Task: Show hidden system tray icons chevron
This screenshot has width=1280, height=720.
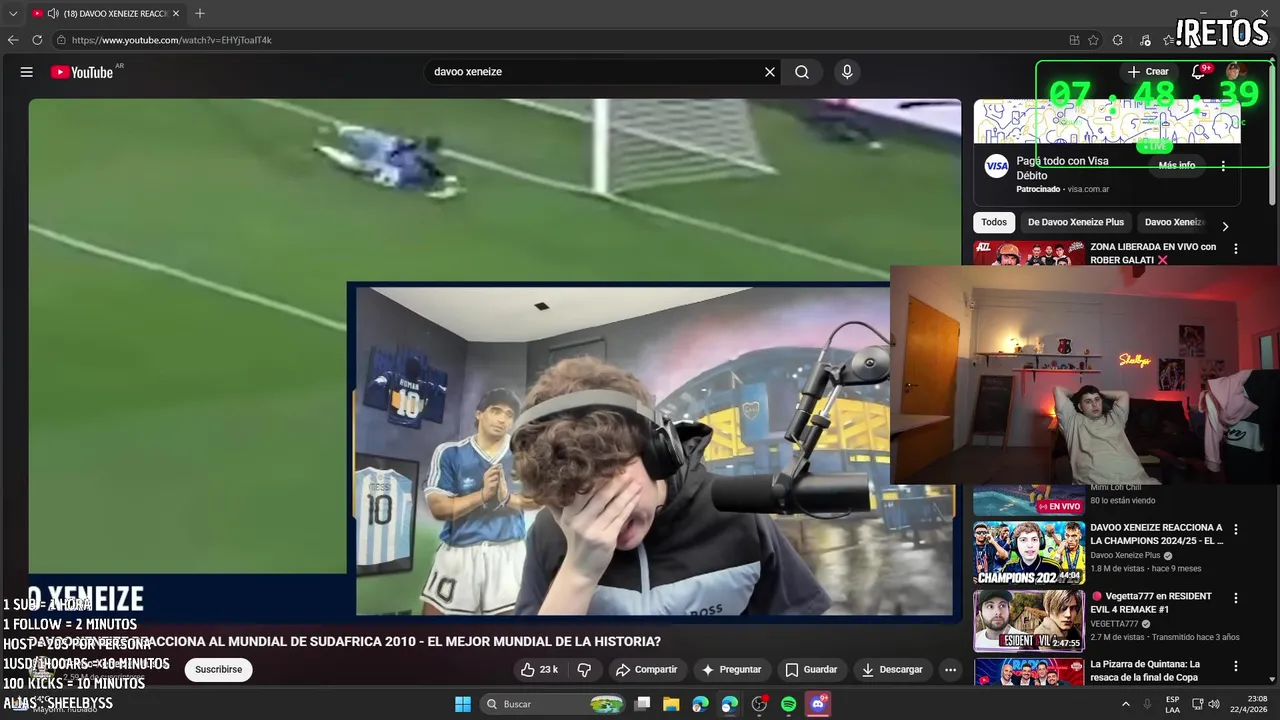Action: [1126, 704]
